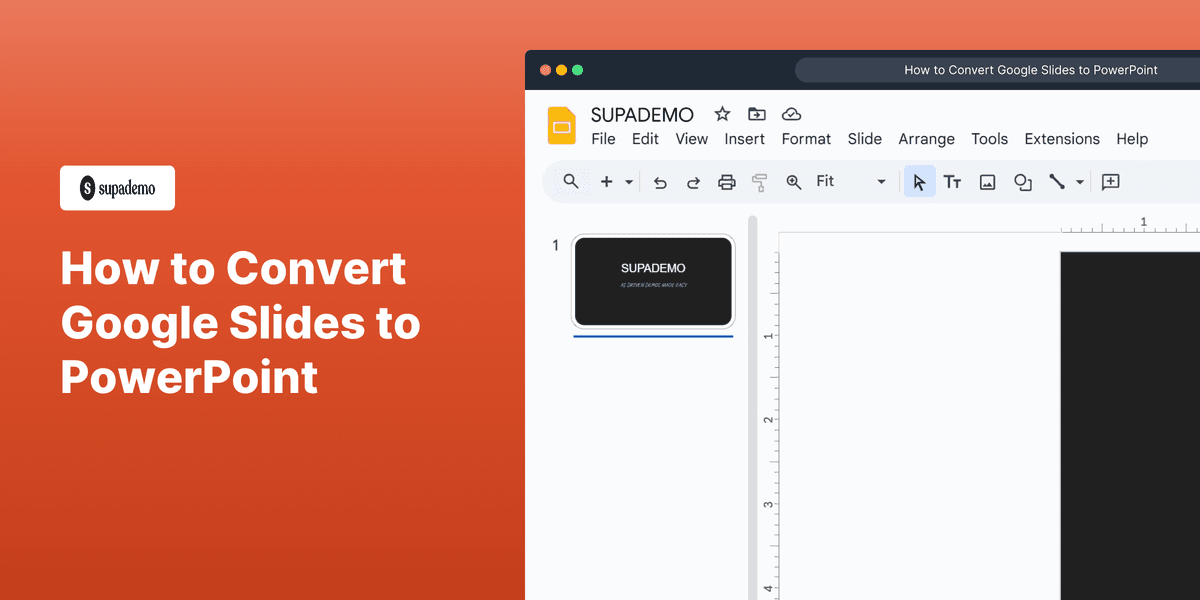Image resolution: width=1200 pixels, height=600 pixels.
Task: Click the Google Slides home icon
Action: [x=561, y=125]
